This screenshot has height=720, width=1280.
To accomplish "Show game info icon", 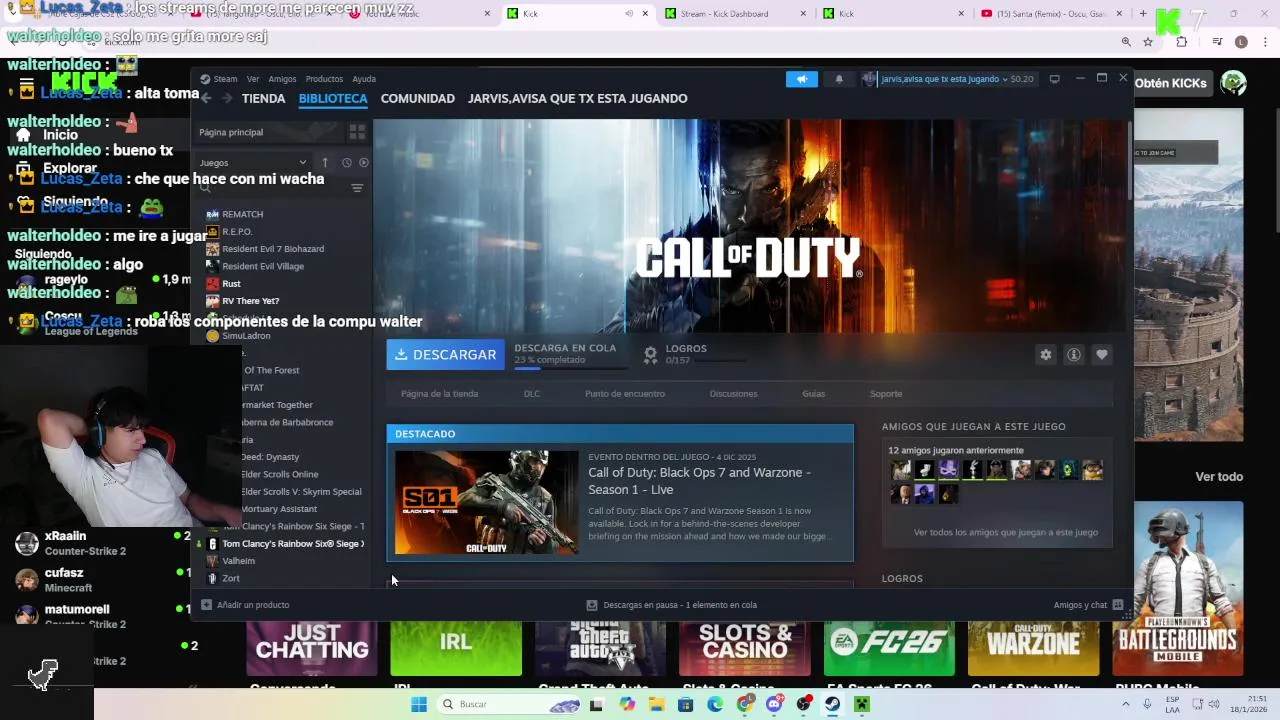I will click(1074, 354).
